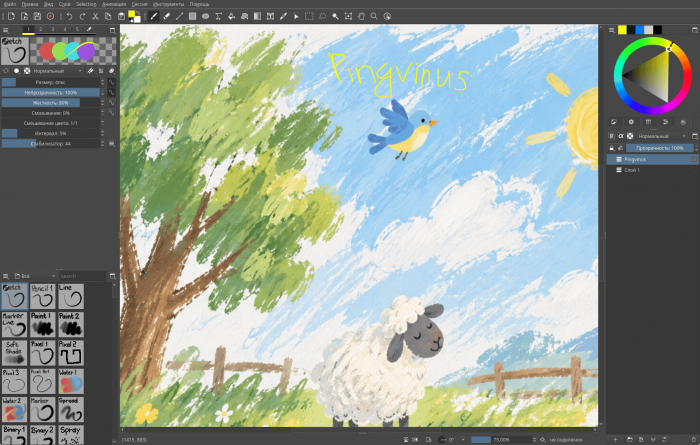
Task: Set the Жесткость hardness slider
Action: [50, 103]
